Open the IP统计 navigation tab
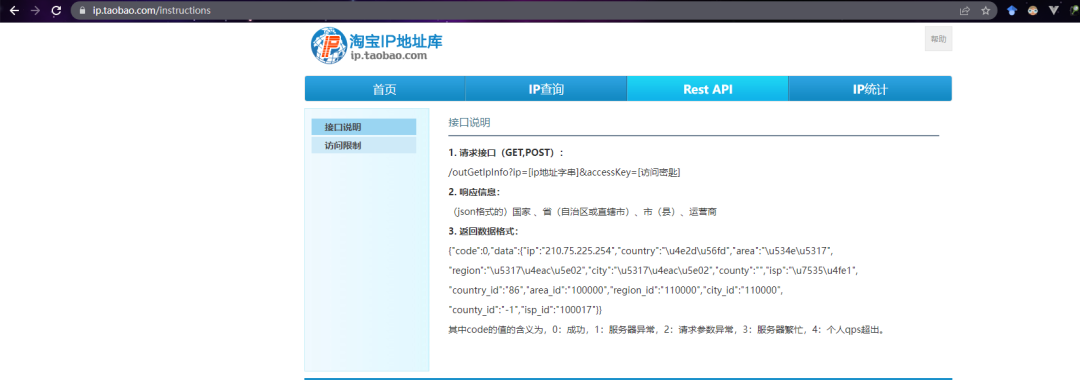Viewport: 1080px width, 380px height. click(870, 89)
